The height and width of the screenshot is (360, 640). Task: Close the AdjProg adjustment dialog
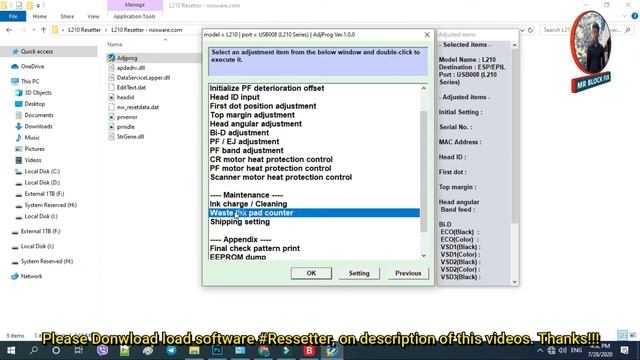(427, 35)
